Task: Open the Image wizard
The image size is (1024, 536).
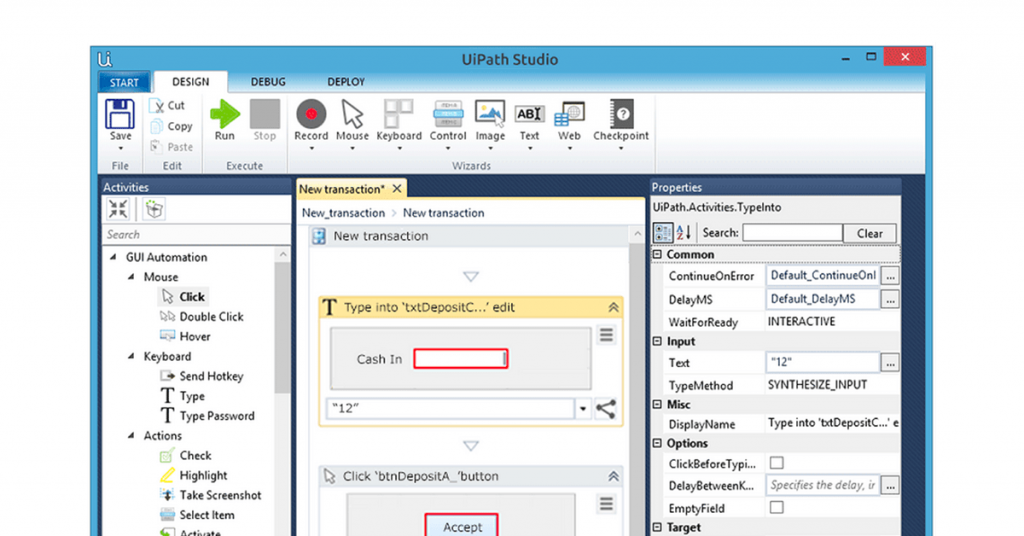Action: tap(490, 120)
